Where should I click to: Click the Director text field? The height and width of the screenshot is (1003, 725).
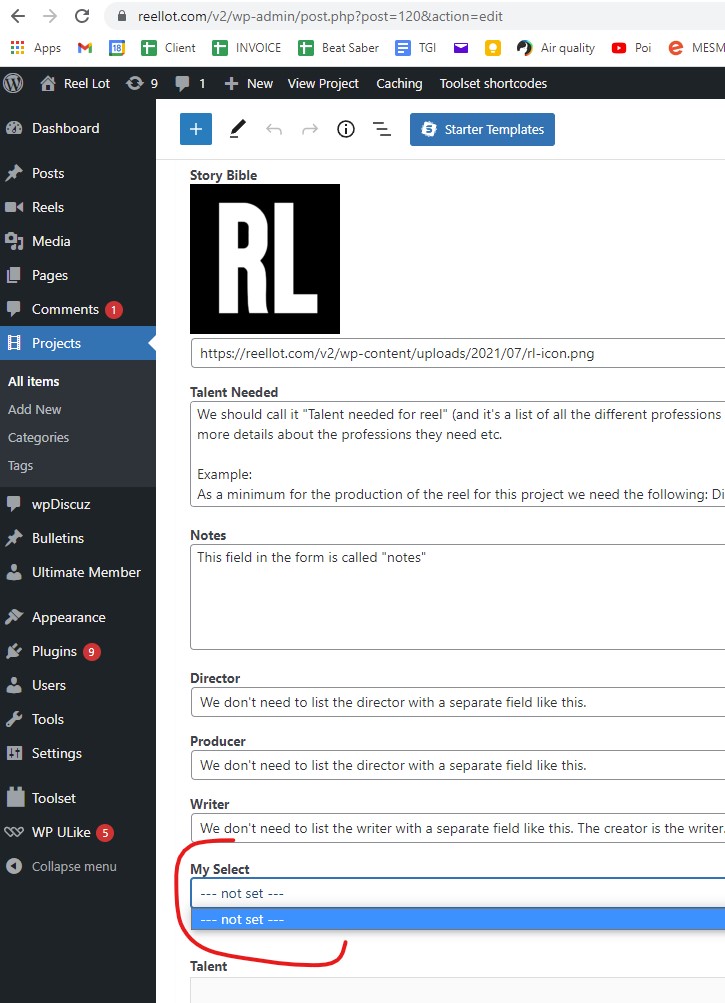click(458, 702)
